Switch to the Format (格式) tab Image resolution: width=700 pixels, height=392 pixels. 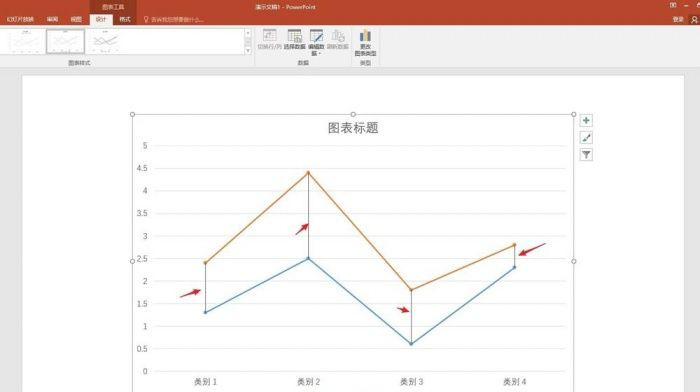(x=125, y=19)
